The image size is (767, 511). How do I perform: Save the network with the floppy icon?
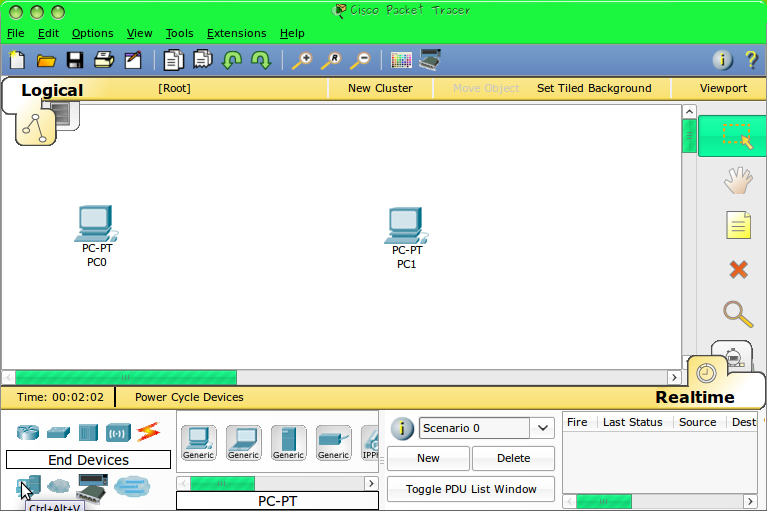click(x=75, y=60)
